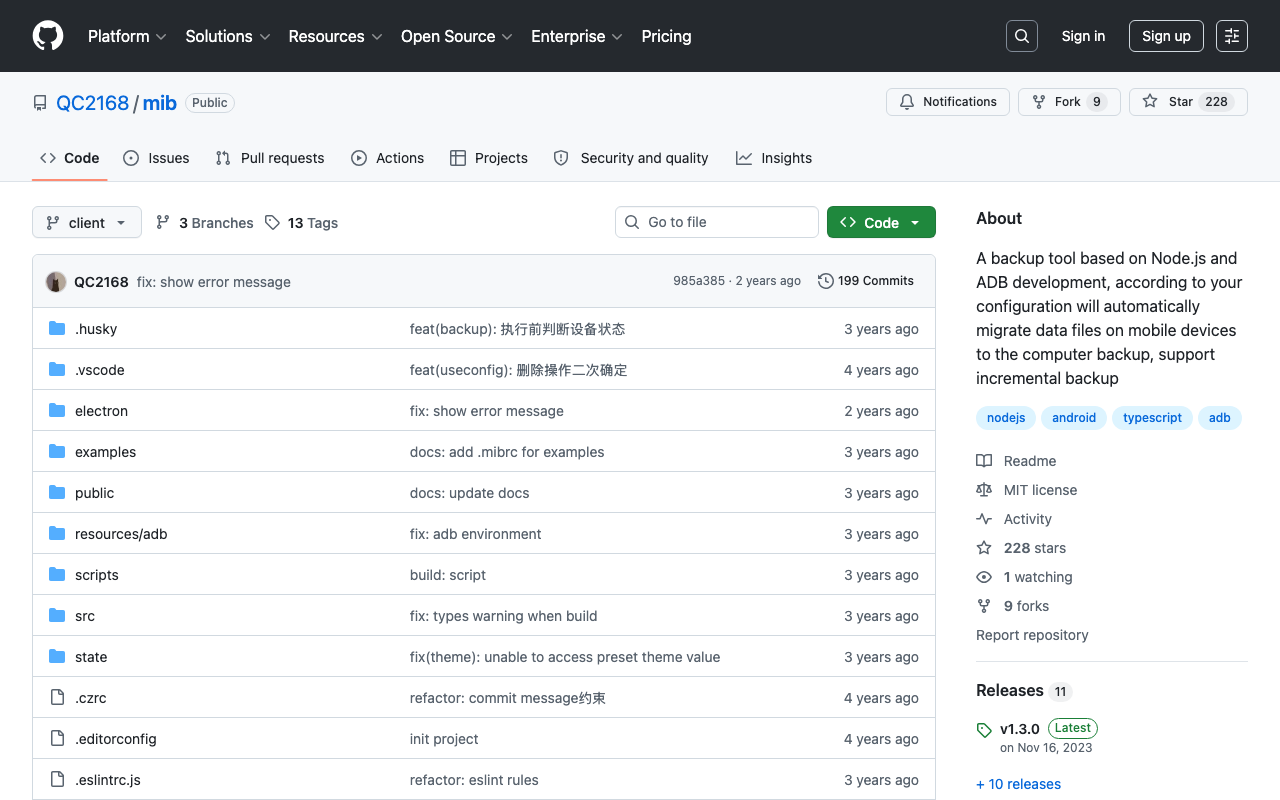1280x800 pixels.
Task: Expand the Solutions menu
Action: coord(228,36)
